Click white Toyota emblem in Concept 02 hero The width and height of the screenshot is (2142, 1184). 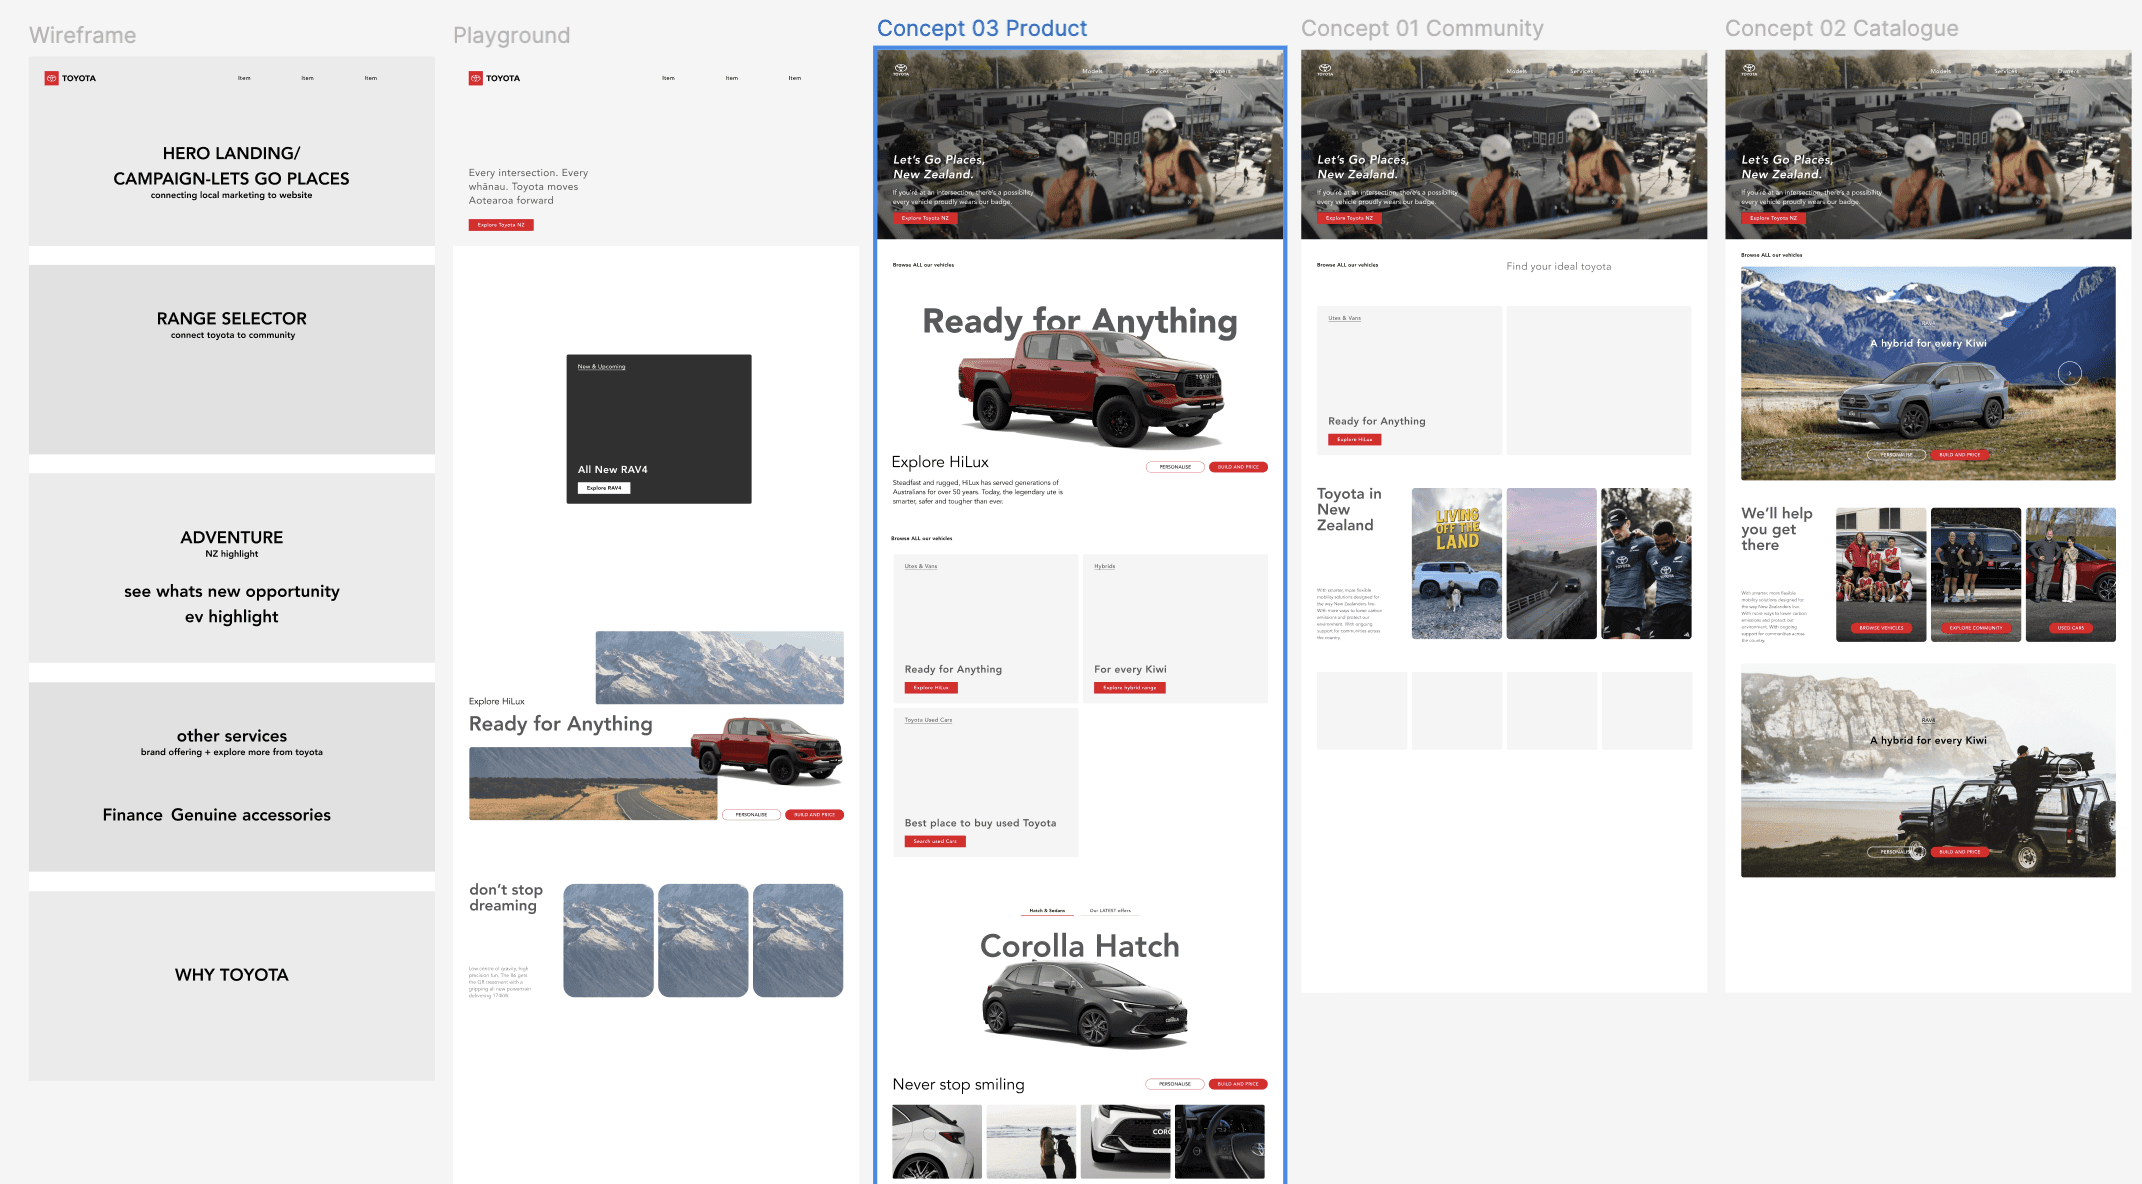(x=1749, y=69)
